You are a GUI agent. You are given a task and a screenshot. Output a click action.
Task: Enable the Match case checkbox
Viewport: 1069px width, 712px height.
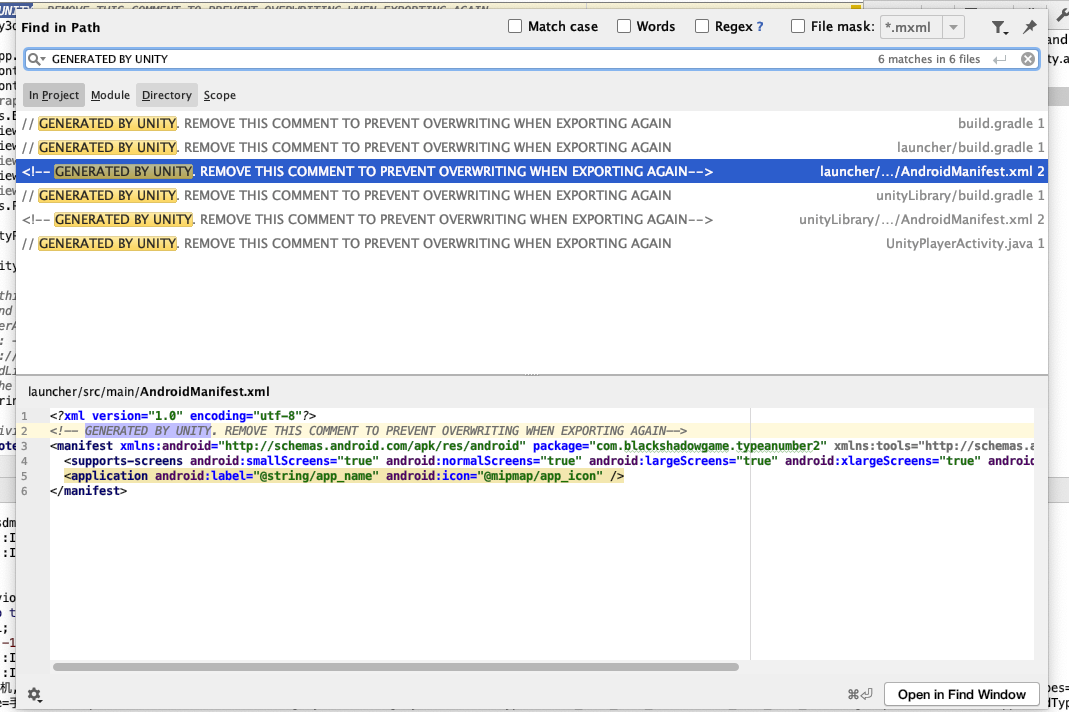tap(515, 26)
